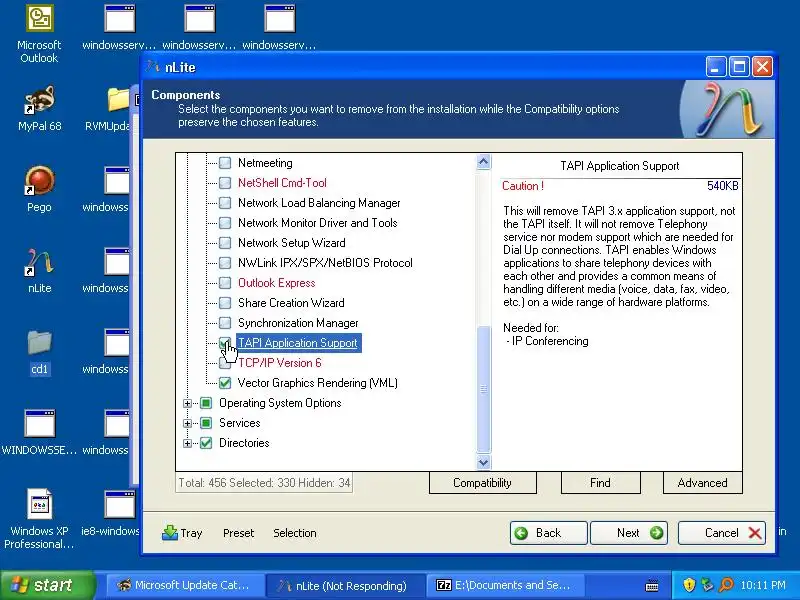This screenshot has width=800, height=600.
Task: Click the Find button
Action: [601, 483]
